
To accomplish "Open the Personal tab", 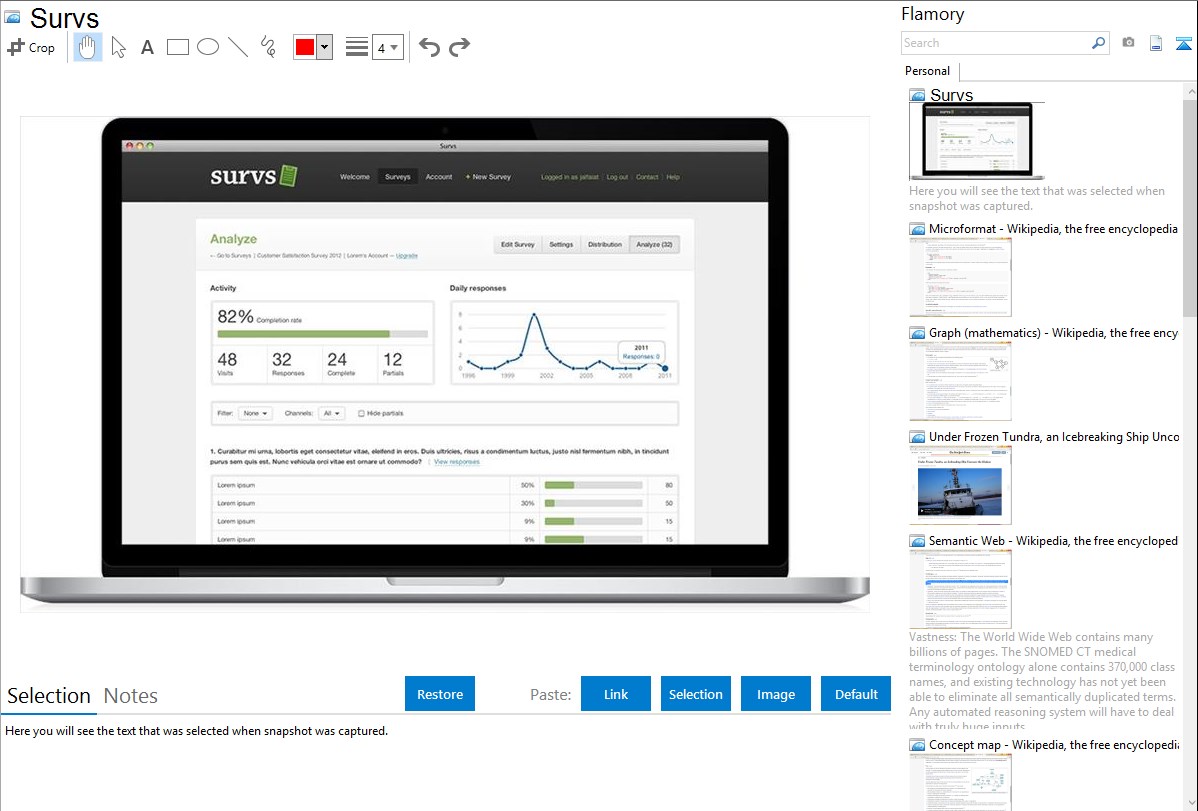I will point(928,70).
